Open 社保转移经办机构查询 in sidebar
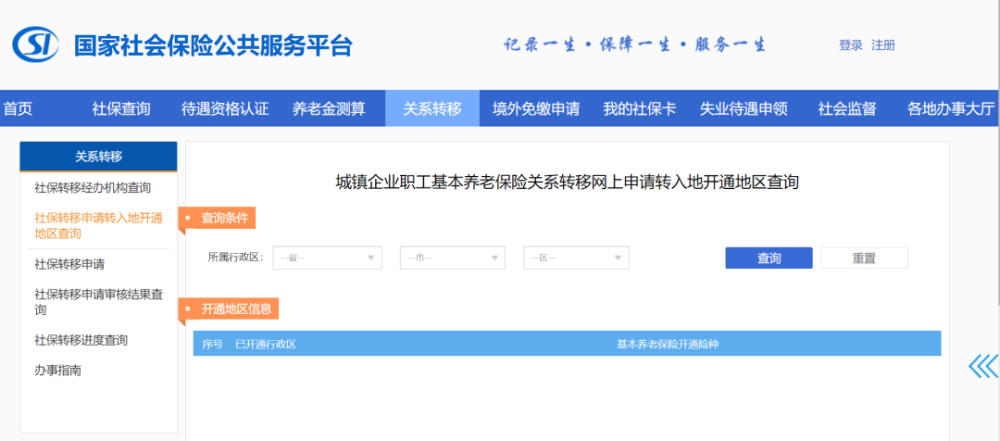This screenshot has height=441, width=1000. coord(92,188)
